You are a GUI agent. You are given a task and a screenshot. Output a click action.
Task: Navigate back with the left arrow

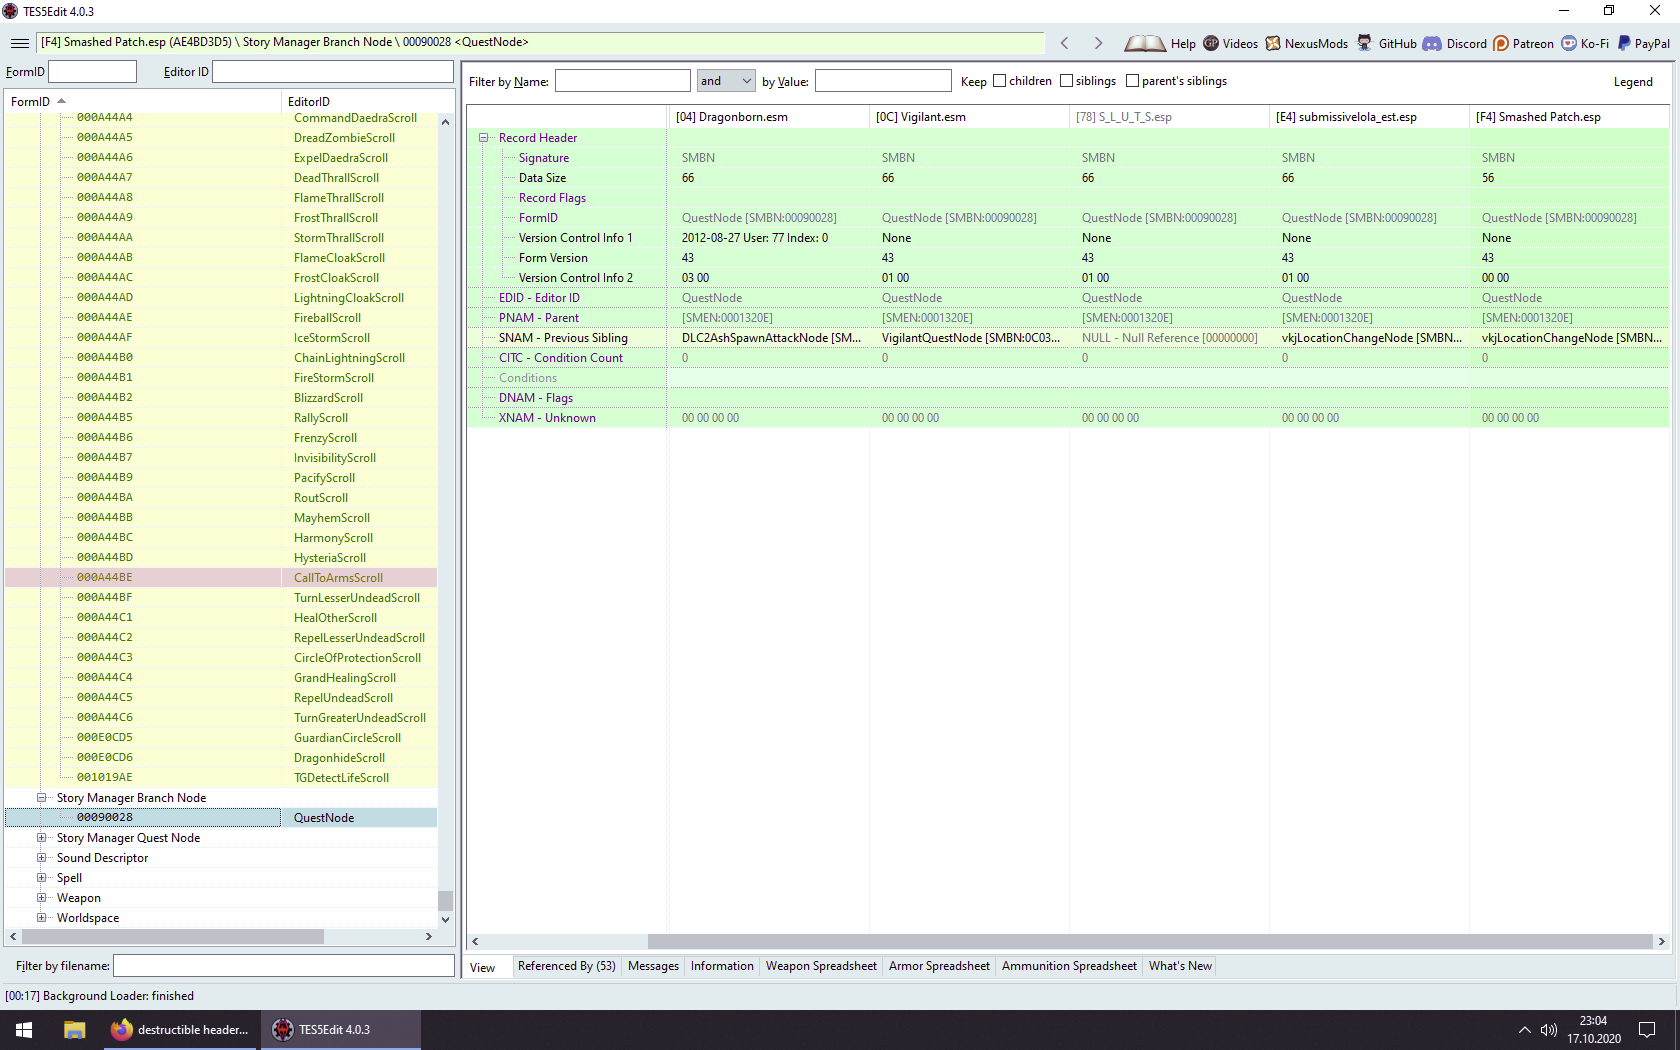(x=1065, y=43)
